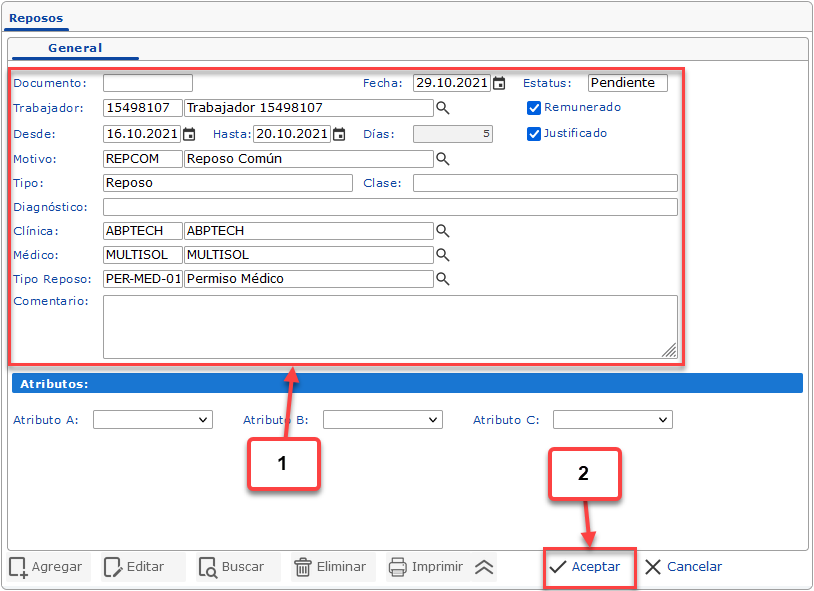Open Médico lookup magnifier icon
This screenshot has width=814, height=591.
[443, 254]
